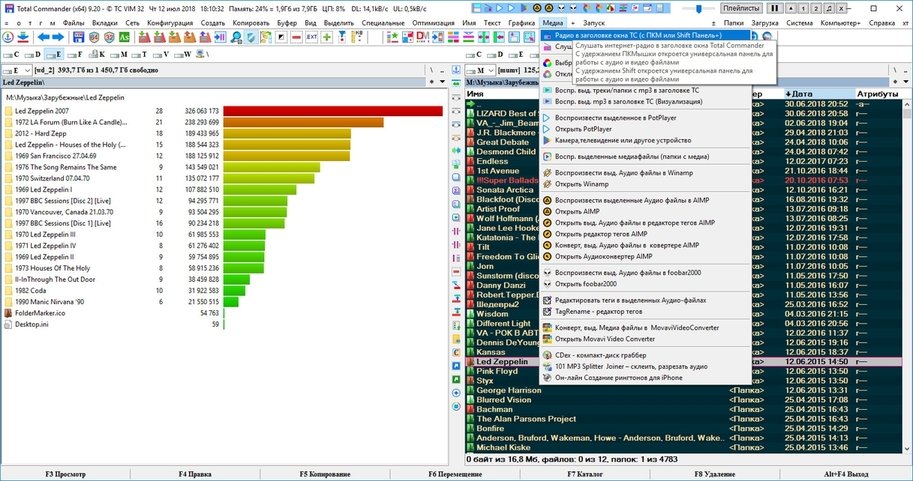
Task: Open the Справка menu
Action: (x=882, y=23)
